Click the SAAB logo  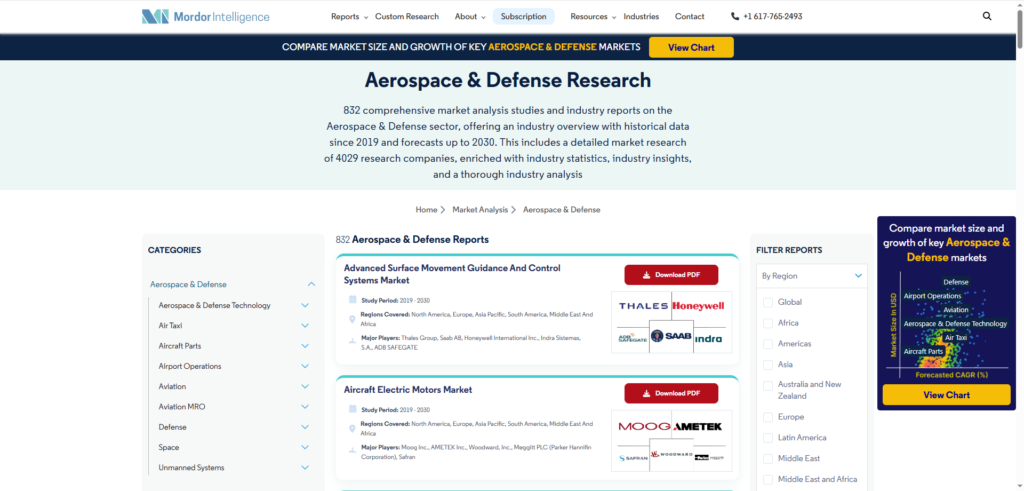click(671, 337)
